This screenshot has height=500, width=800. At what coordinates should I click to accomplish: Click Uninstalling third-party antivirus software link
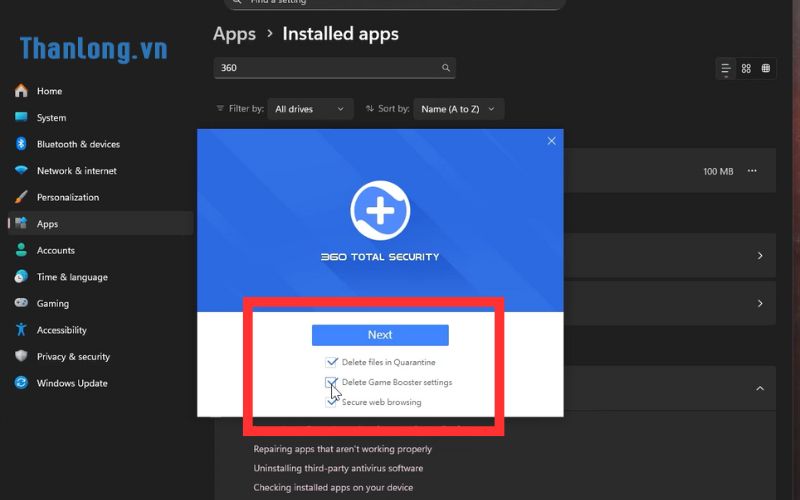click(338, 468)
